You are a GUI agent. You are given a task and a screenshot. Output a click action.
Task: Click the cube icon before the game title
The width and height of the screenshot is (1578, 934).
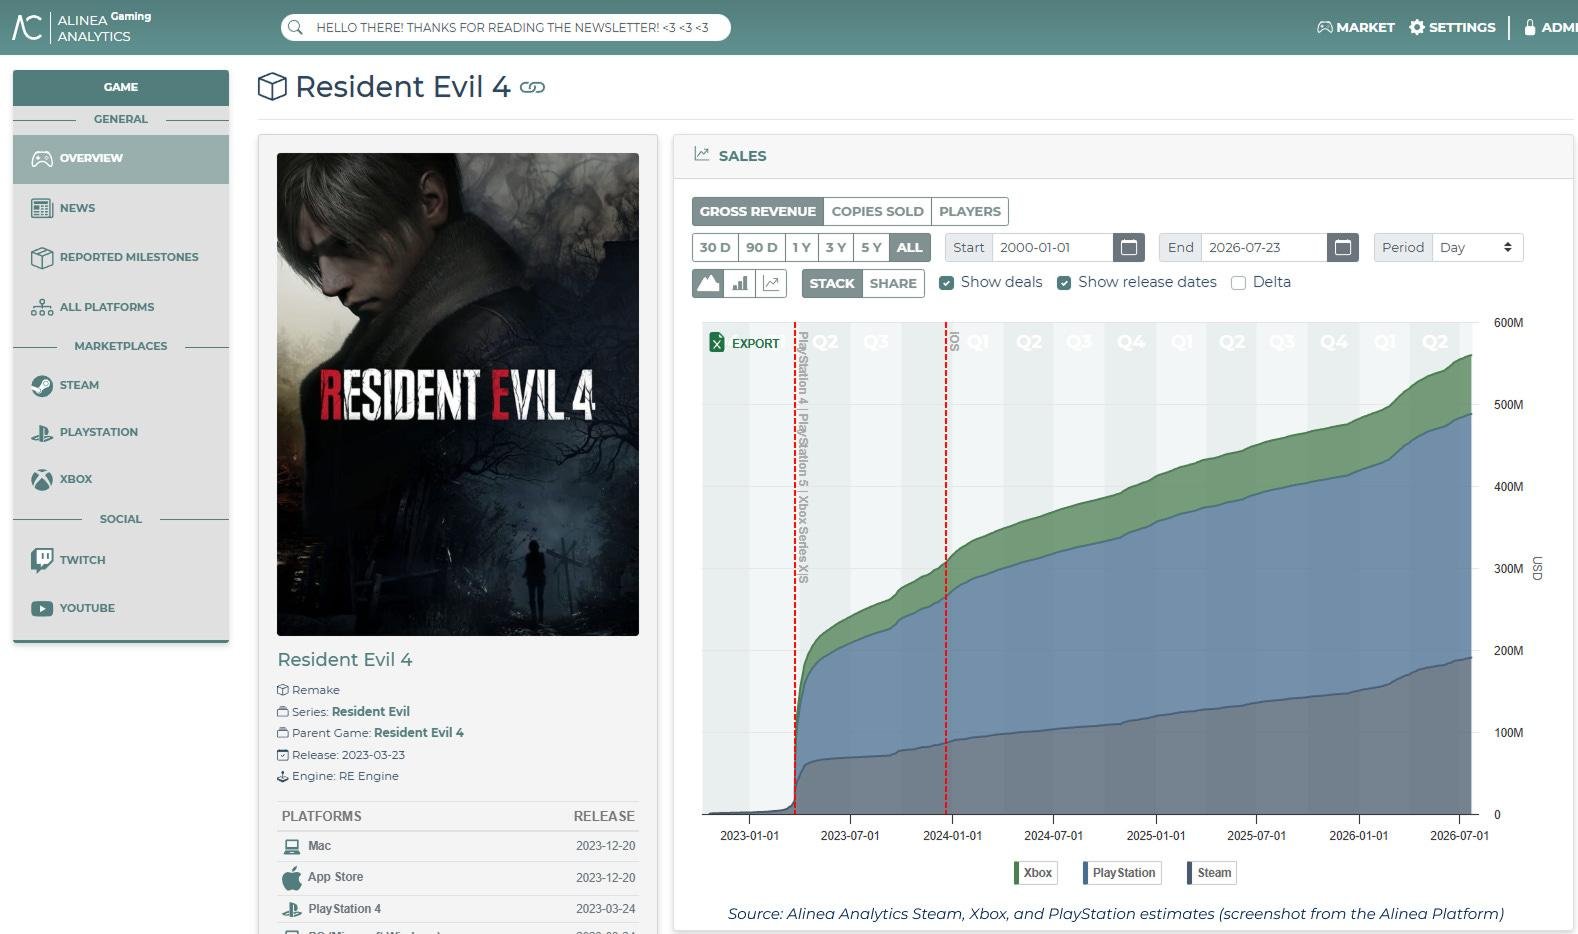point(272,87)
